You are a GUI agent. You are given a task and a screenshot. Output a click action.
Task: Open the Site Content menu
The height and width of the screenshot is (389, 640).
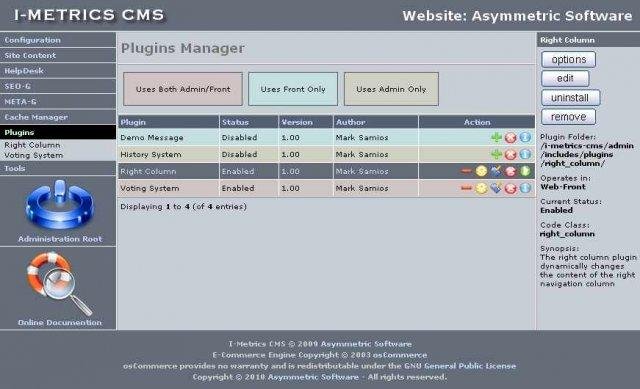(58, 56)
